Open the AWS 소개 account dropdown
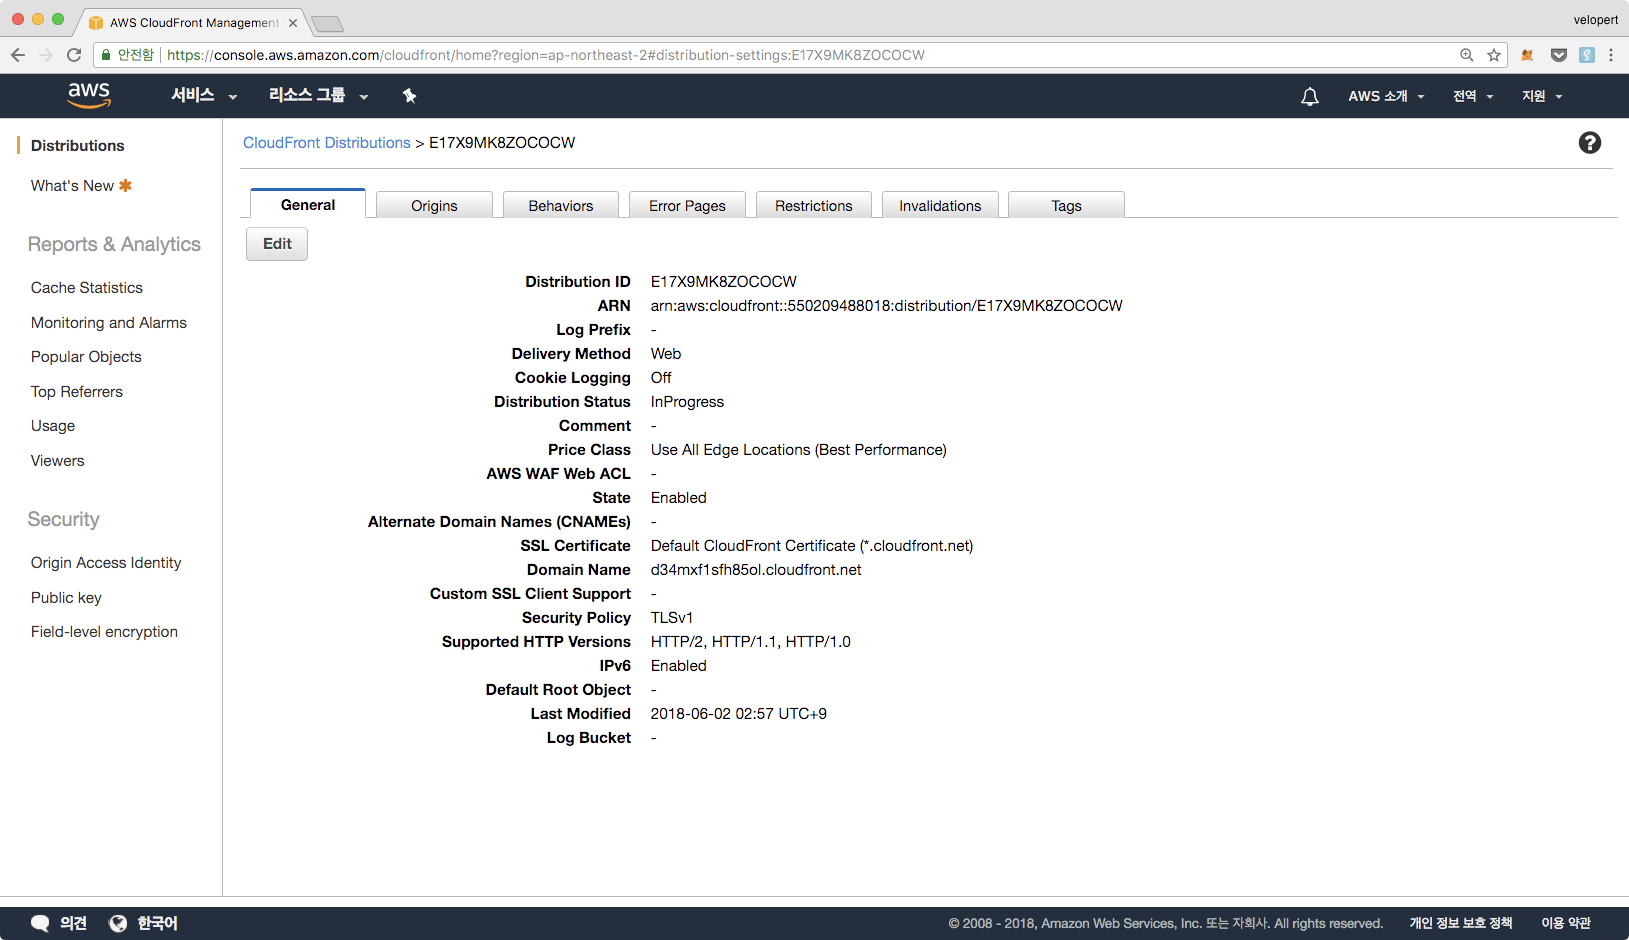Image resolution: width=1629 pixels, height=940 pixels. tap(1386, 96)
